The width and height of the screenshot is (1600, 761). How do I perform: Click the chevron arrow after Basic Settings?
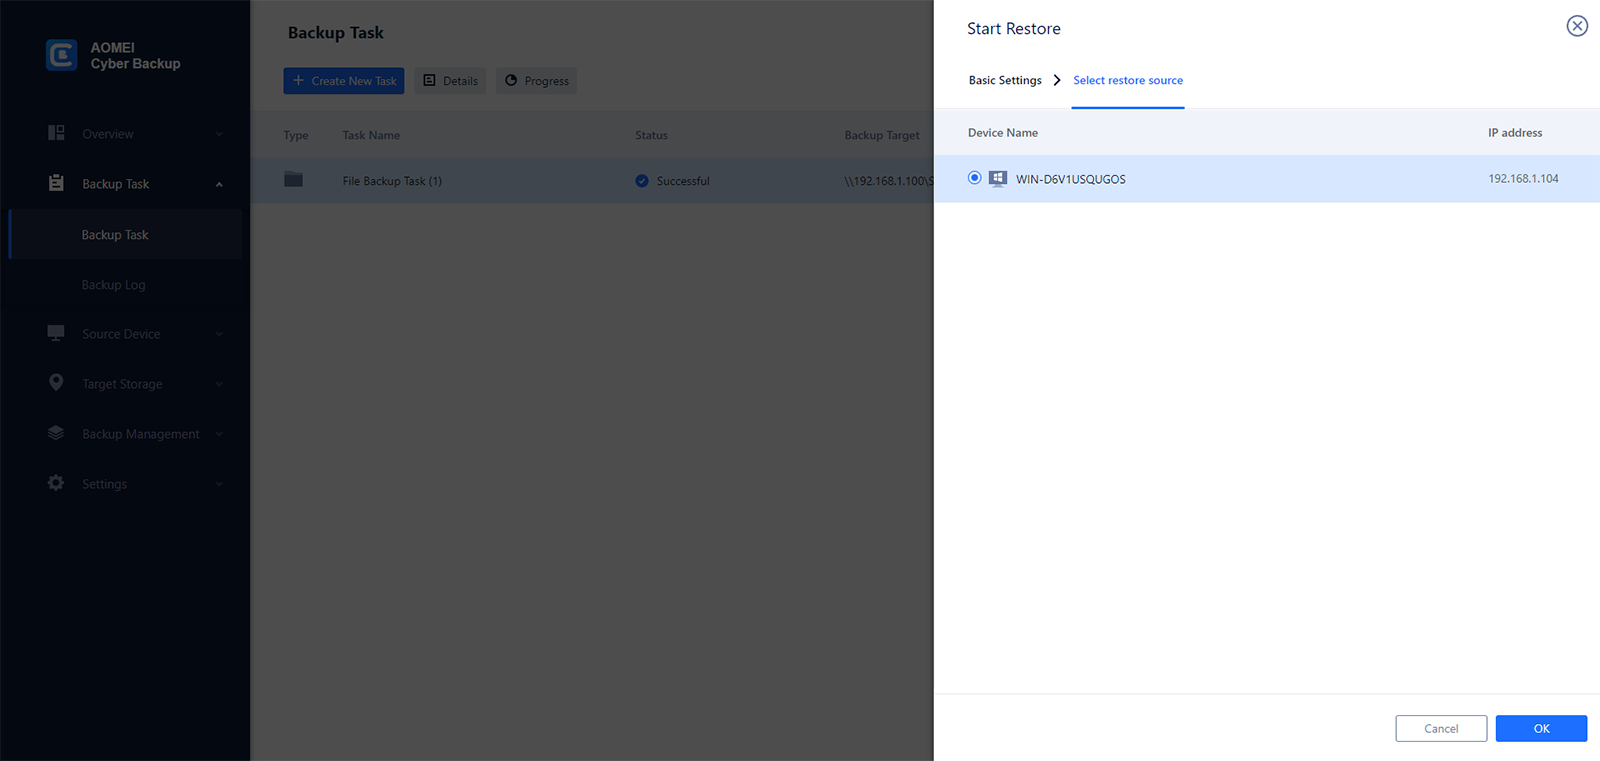coord(1057,80)
